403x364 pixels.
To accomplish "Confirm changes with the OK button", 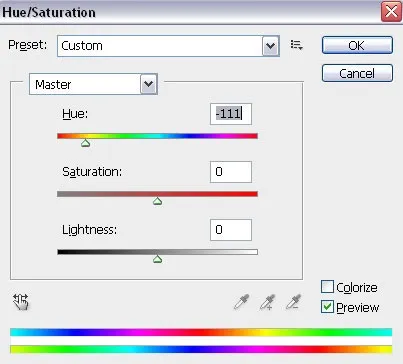I will (x=357, y=45).
